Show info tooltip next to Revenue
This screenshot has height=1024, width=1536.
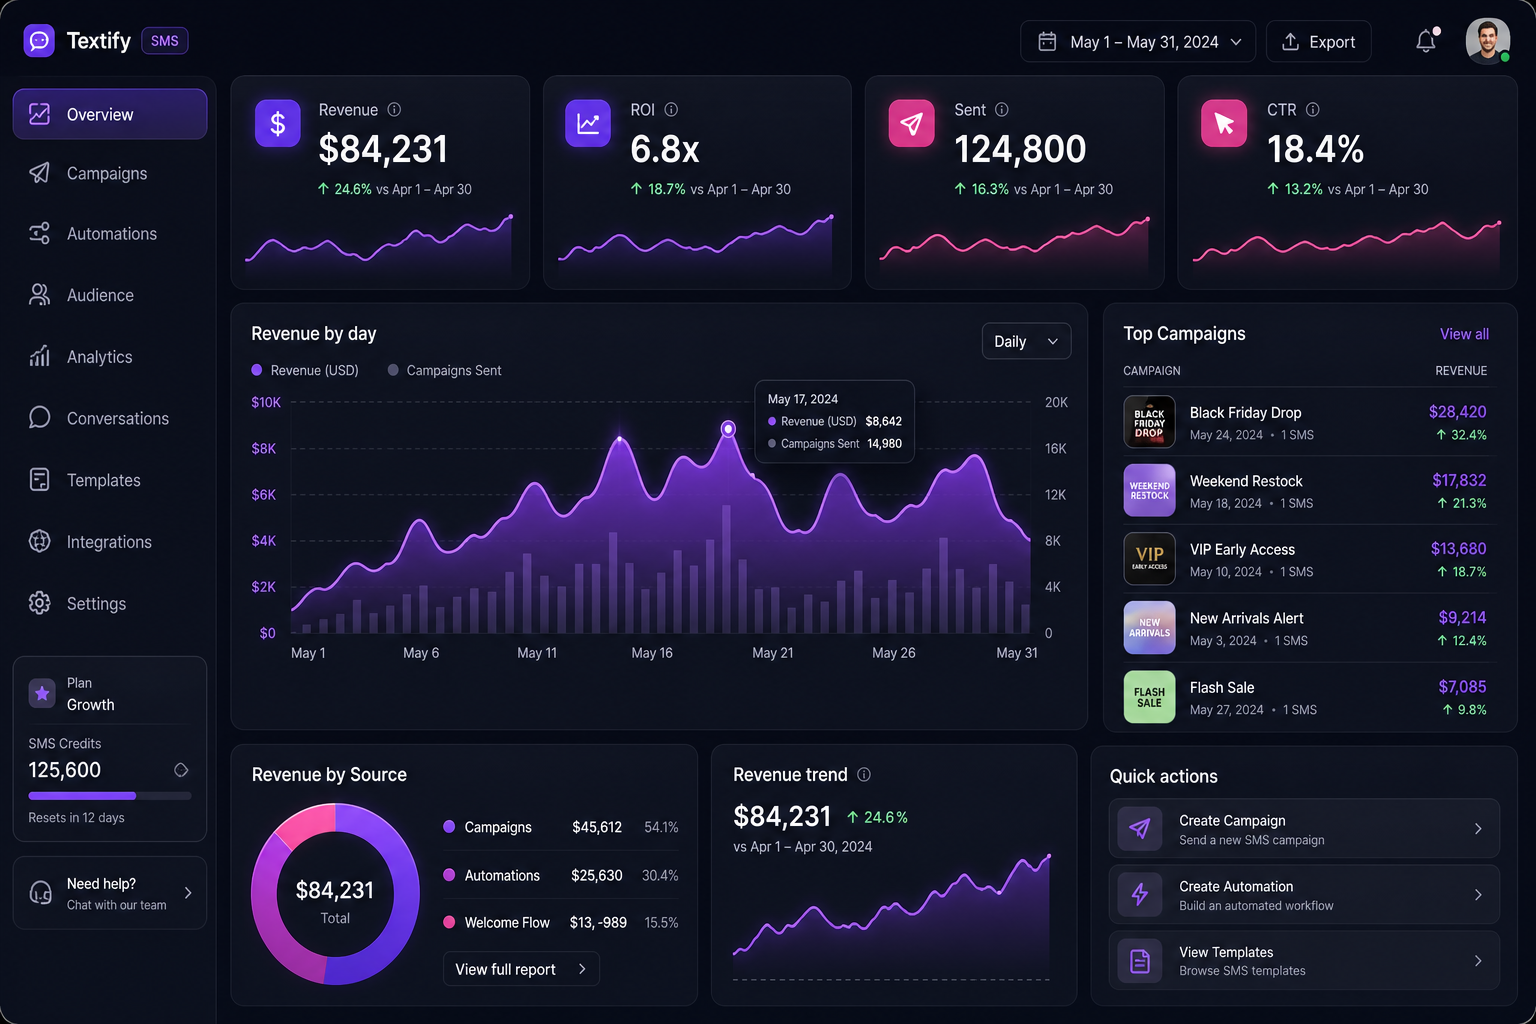click(394, 110)
